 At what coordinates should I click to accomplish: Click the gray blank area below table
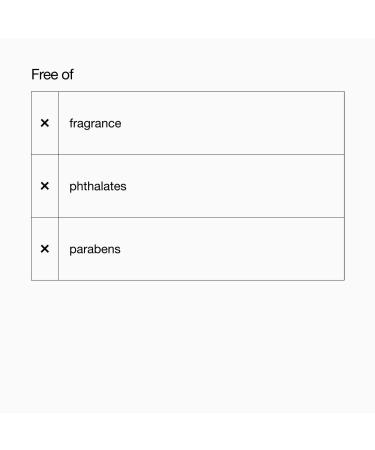(187, 347)
